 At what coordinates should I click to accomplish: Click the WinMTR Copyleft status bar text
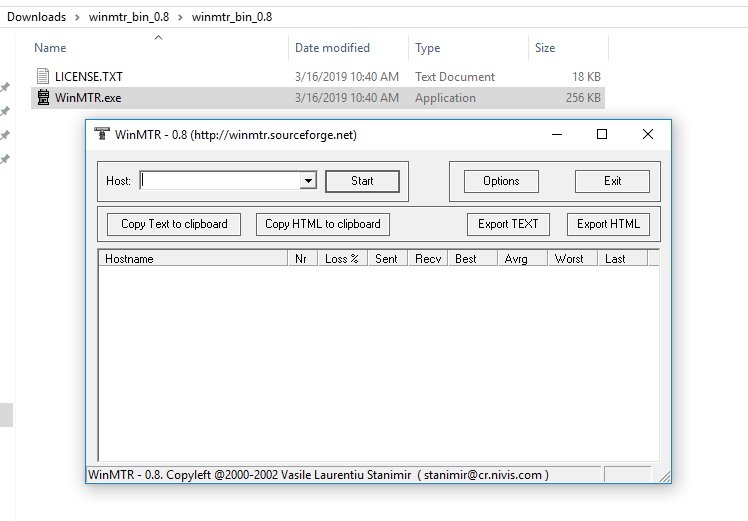pyautogui.click(x=318, y=475)
